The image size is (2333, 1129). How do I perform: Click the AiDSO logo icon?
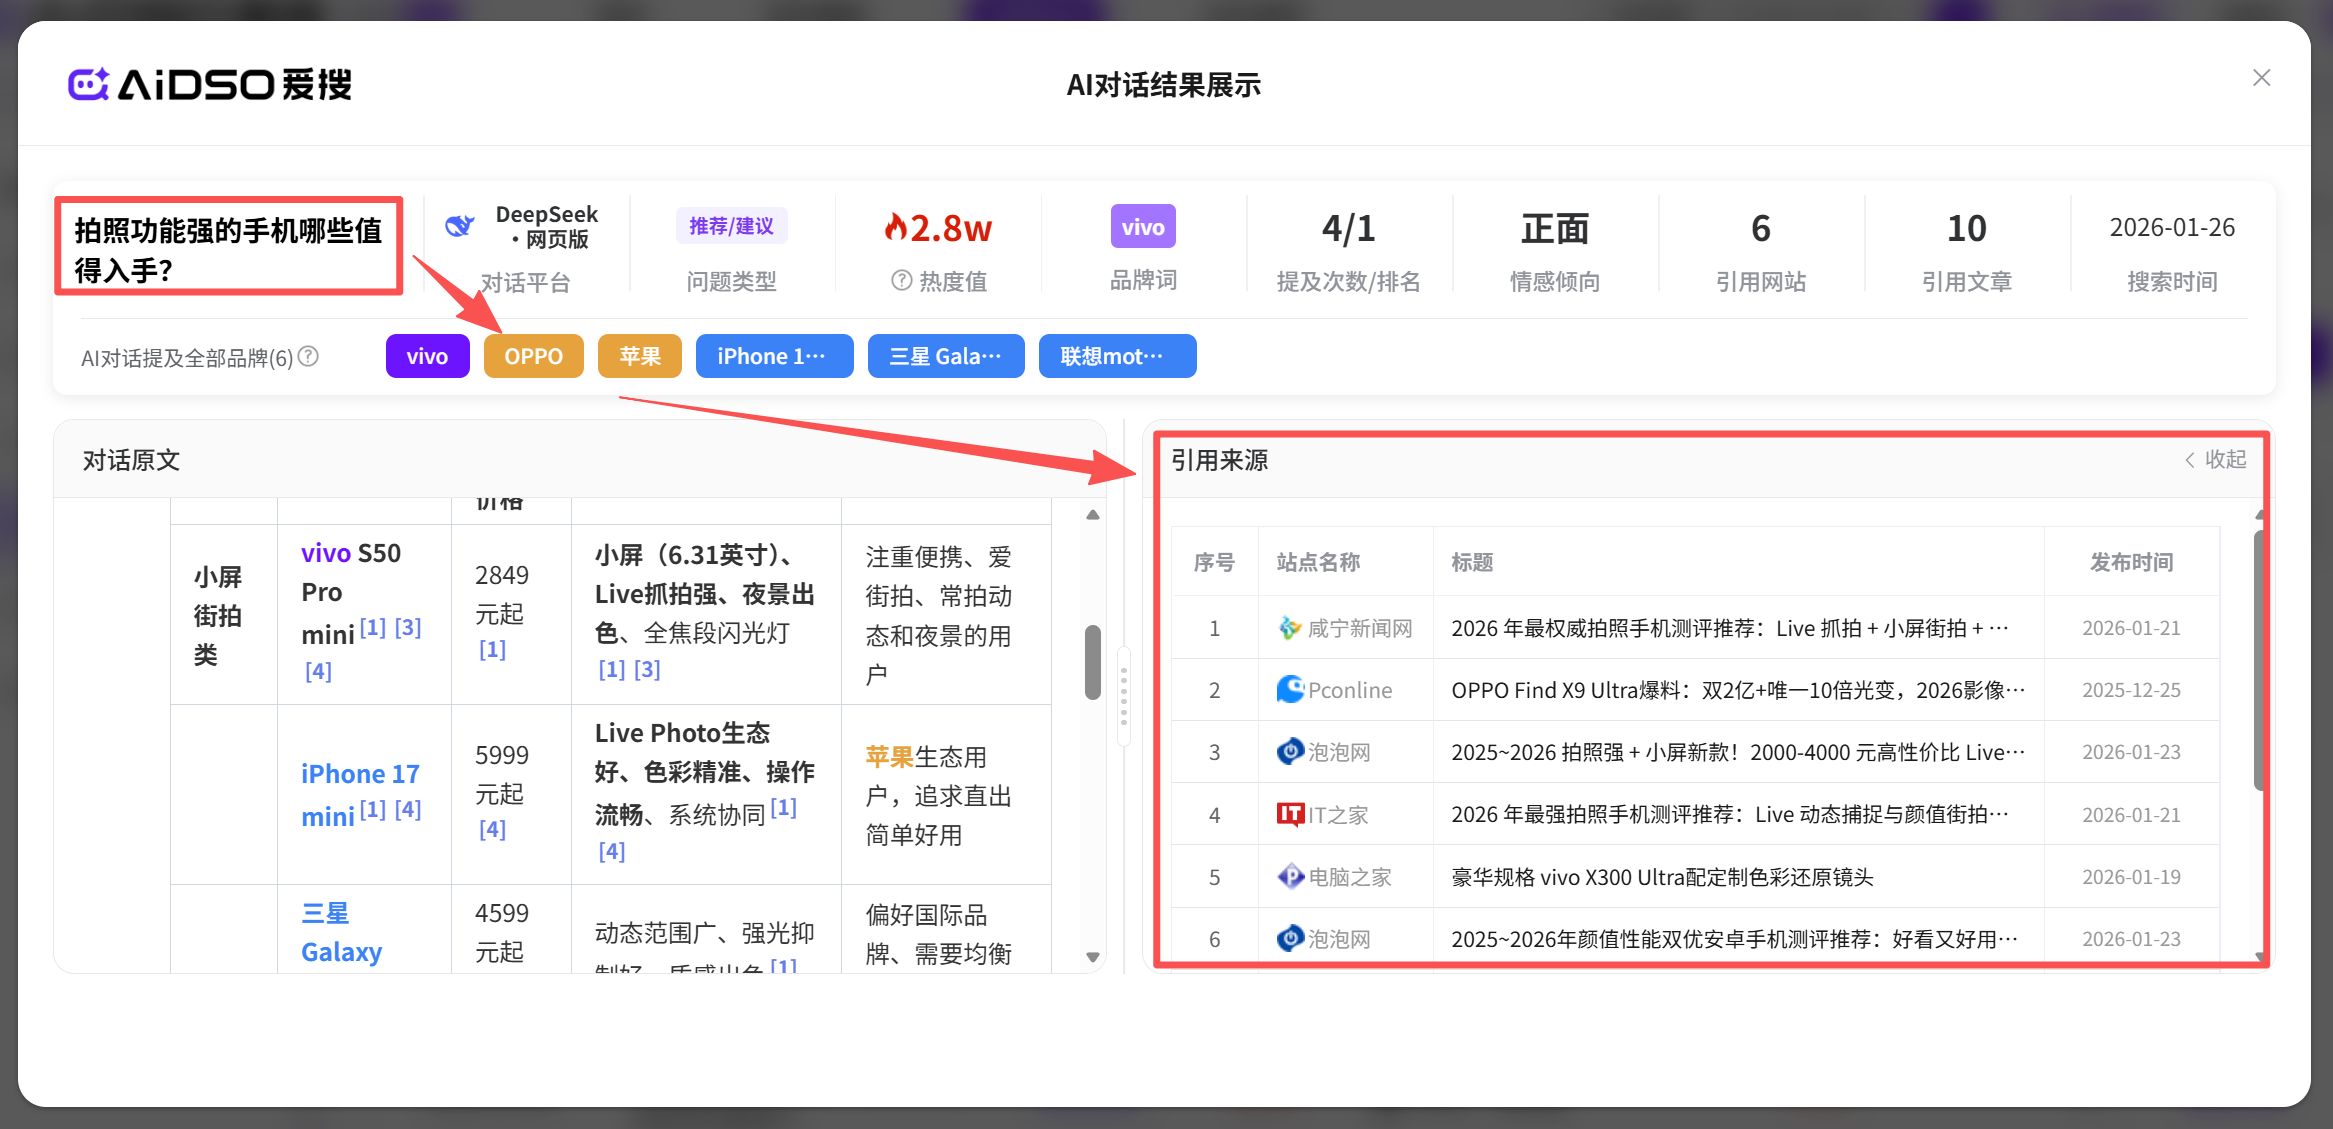click(88, 85)
